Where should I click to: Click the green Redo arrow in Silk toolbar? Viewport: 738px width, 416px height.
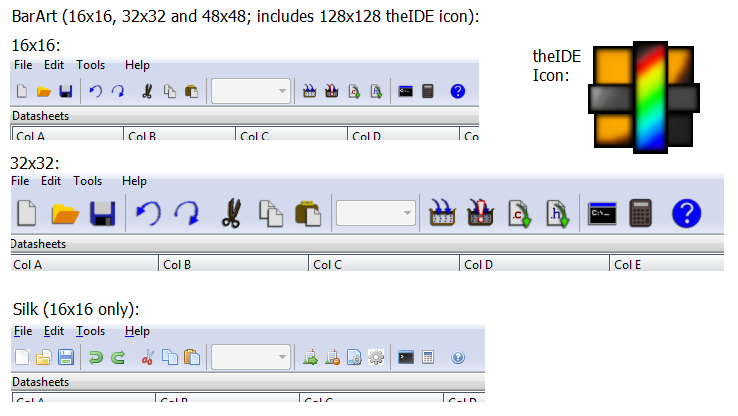(117, 357)
